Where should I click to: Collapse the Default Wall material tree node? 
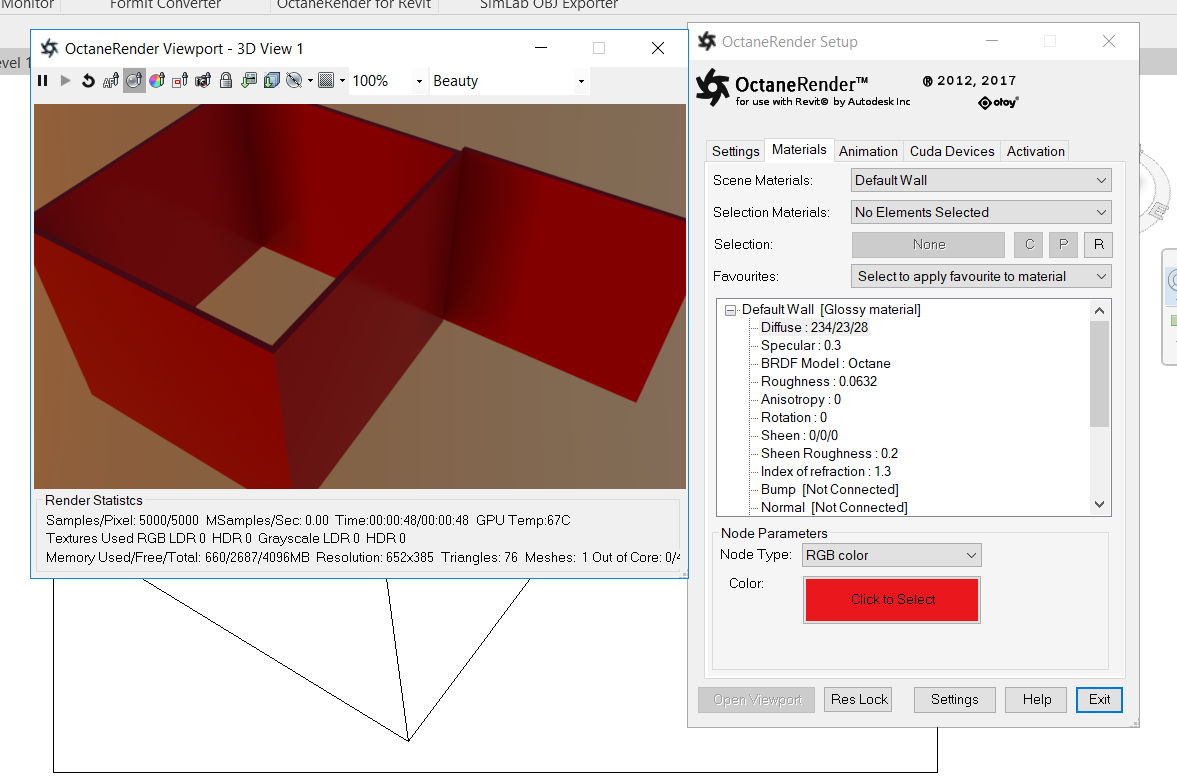coord(730,310)
